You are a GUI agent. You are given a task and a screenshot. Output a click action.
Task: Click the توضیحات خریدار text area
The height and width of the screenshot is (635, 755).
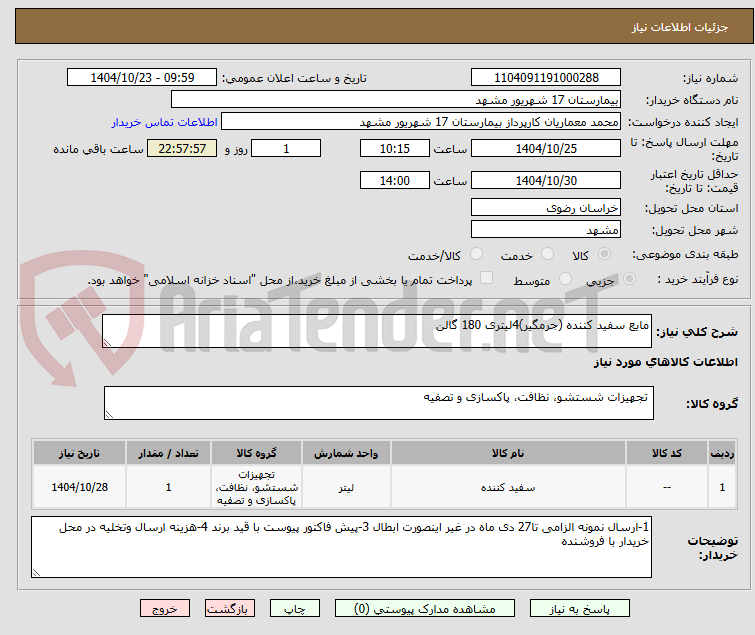coord(341,546)
